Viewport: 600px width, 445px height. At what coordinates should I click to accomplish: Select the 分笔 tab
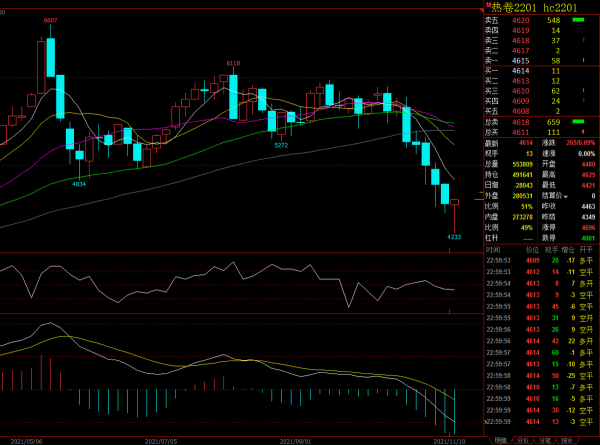[x=545, y=440]
